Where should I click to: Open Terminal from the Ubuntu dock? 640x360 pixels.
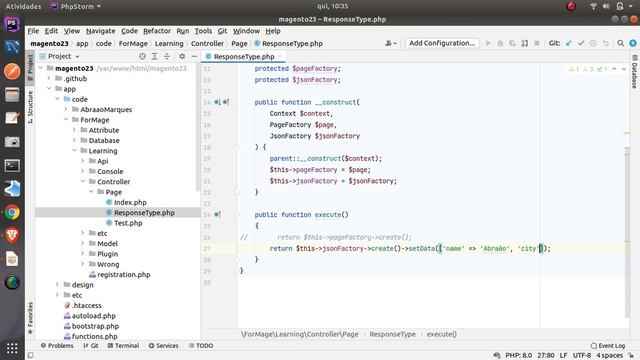[12, 165]
